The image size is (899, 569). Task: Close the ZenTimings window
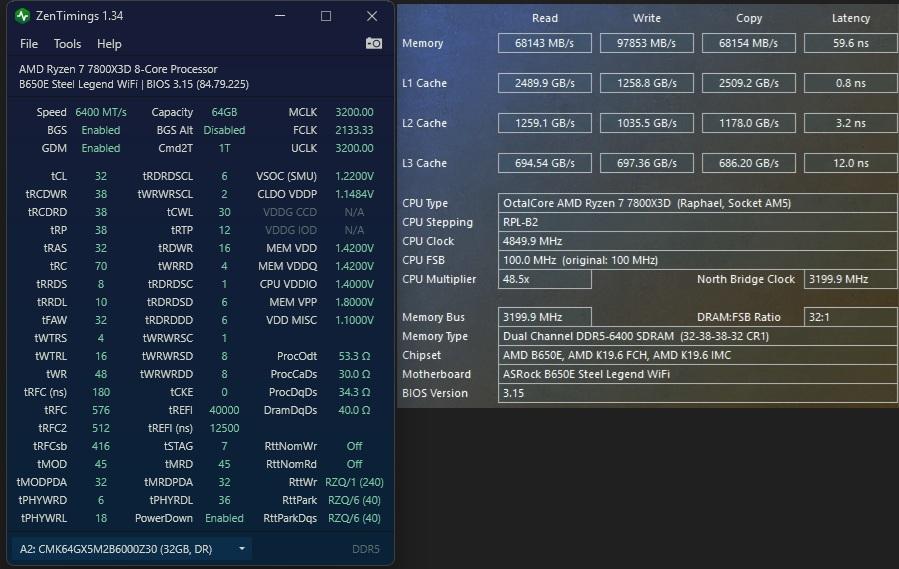click(372, 16)
